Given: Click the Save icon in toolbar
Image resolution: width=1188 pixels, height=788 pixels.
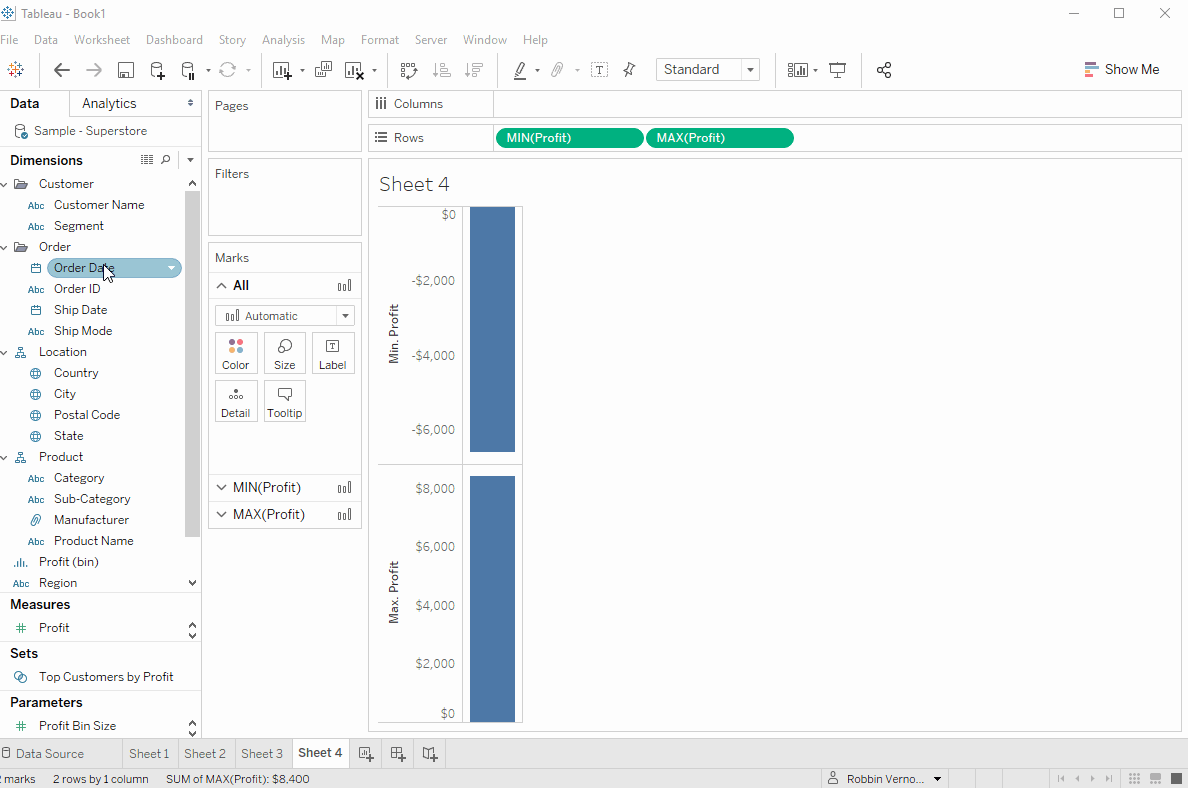Looking at the screenshot, I should pos(126,70).
